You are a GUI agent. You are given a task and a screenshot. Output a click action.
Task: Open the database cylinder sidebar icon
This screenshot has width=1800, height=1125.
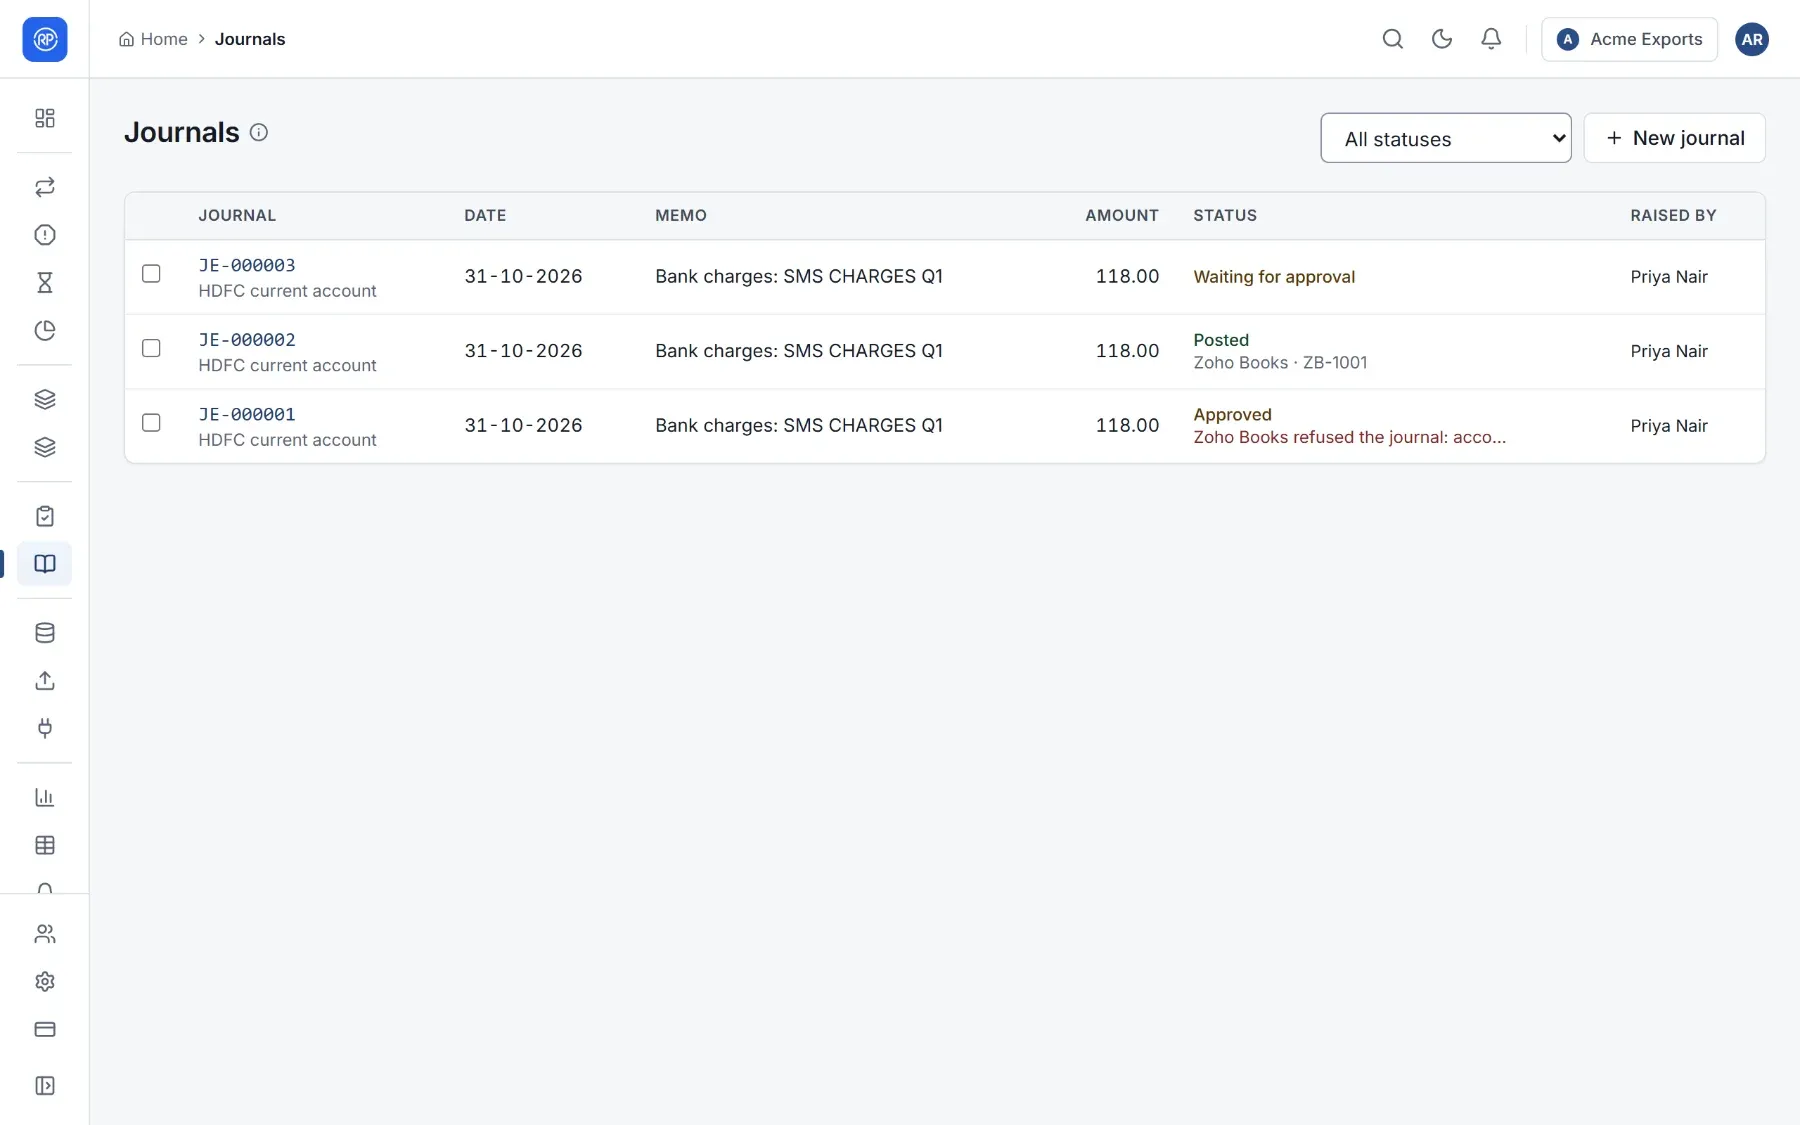[x=45, y=633]
